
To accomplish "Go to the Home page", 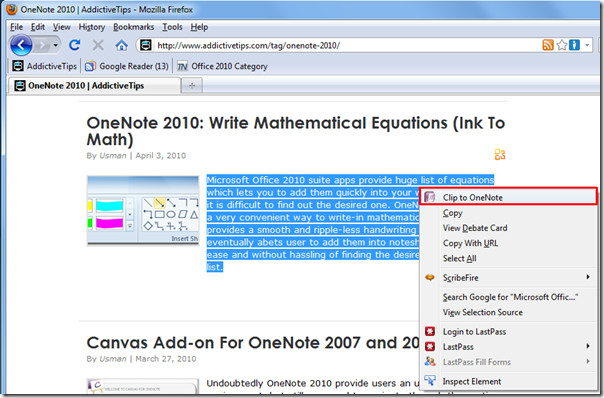I will (x=122, y=45).
